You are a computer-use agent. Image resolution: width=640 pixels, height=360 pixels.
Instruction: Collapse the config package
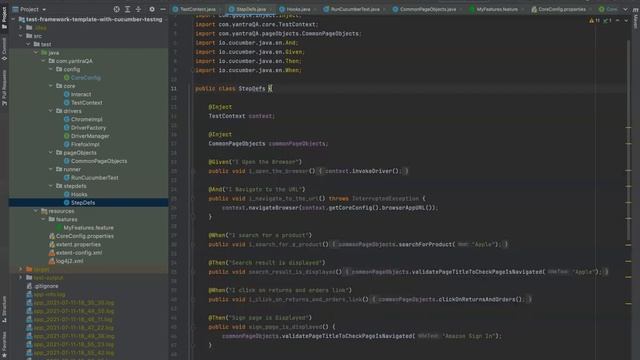click(x=51, y=69)
